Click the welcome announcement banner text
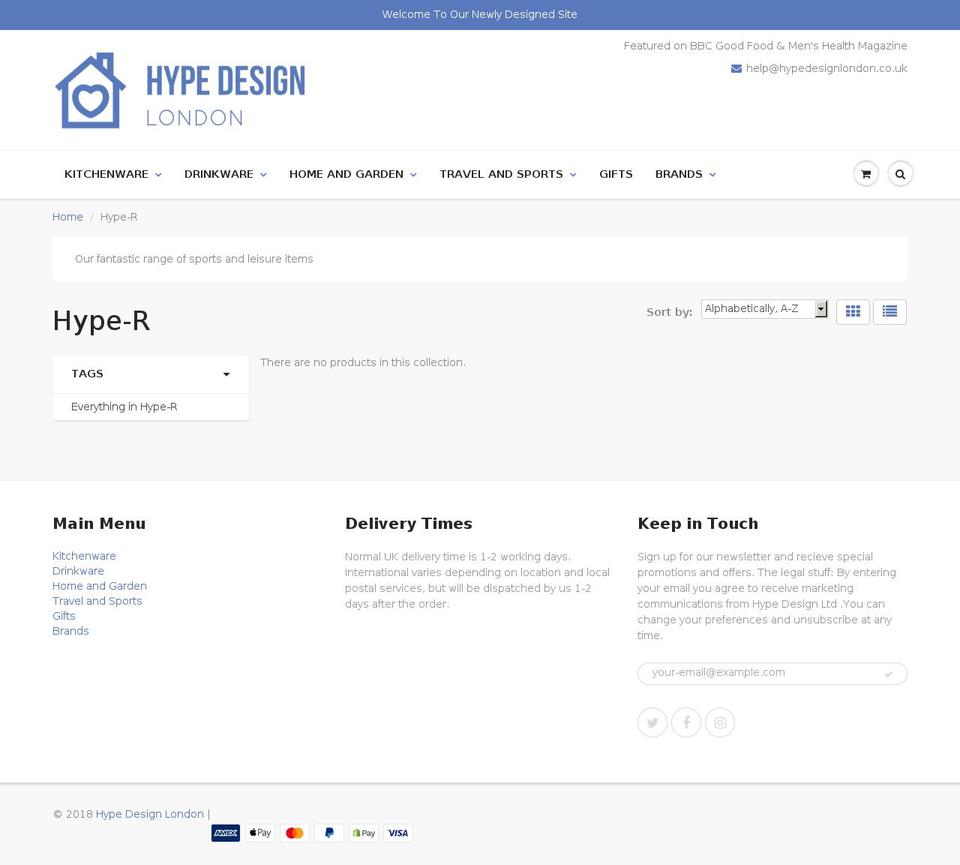Screen dimensions: 960x865 tap(479, 14)
